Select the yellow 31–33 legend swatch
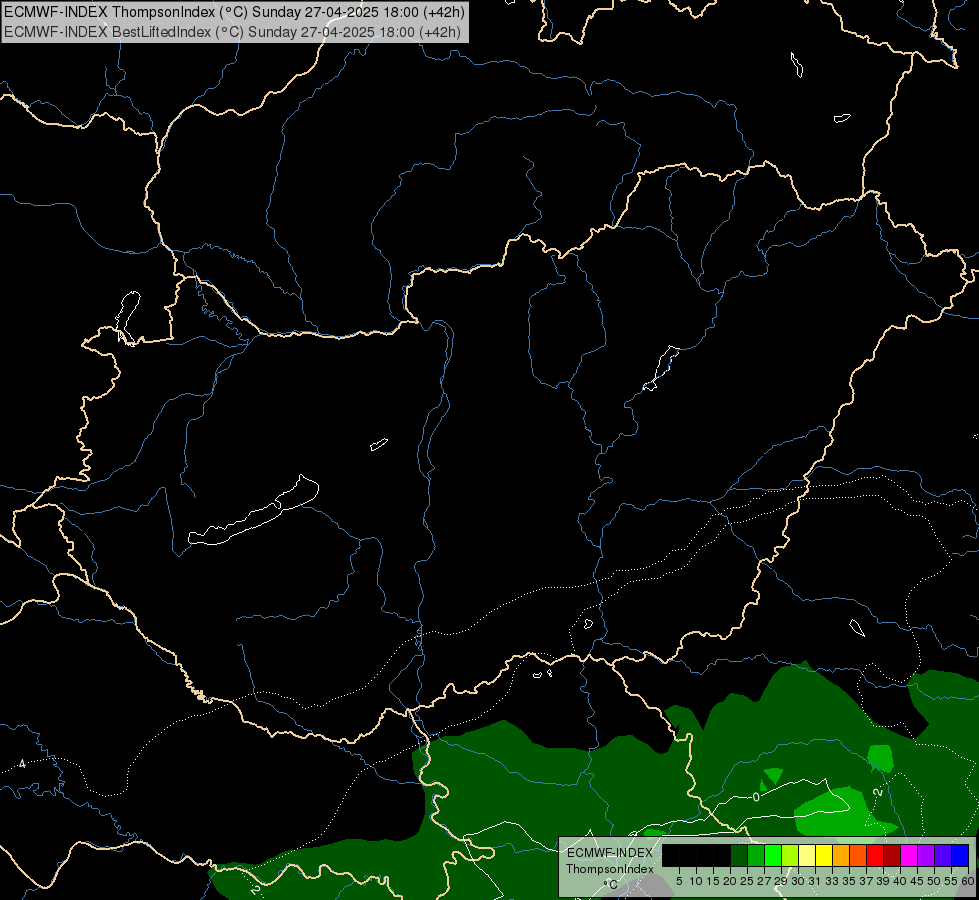Screen dimensions: 979x900 [824, 855]
